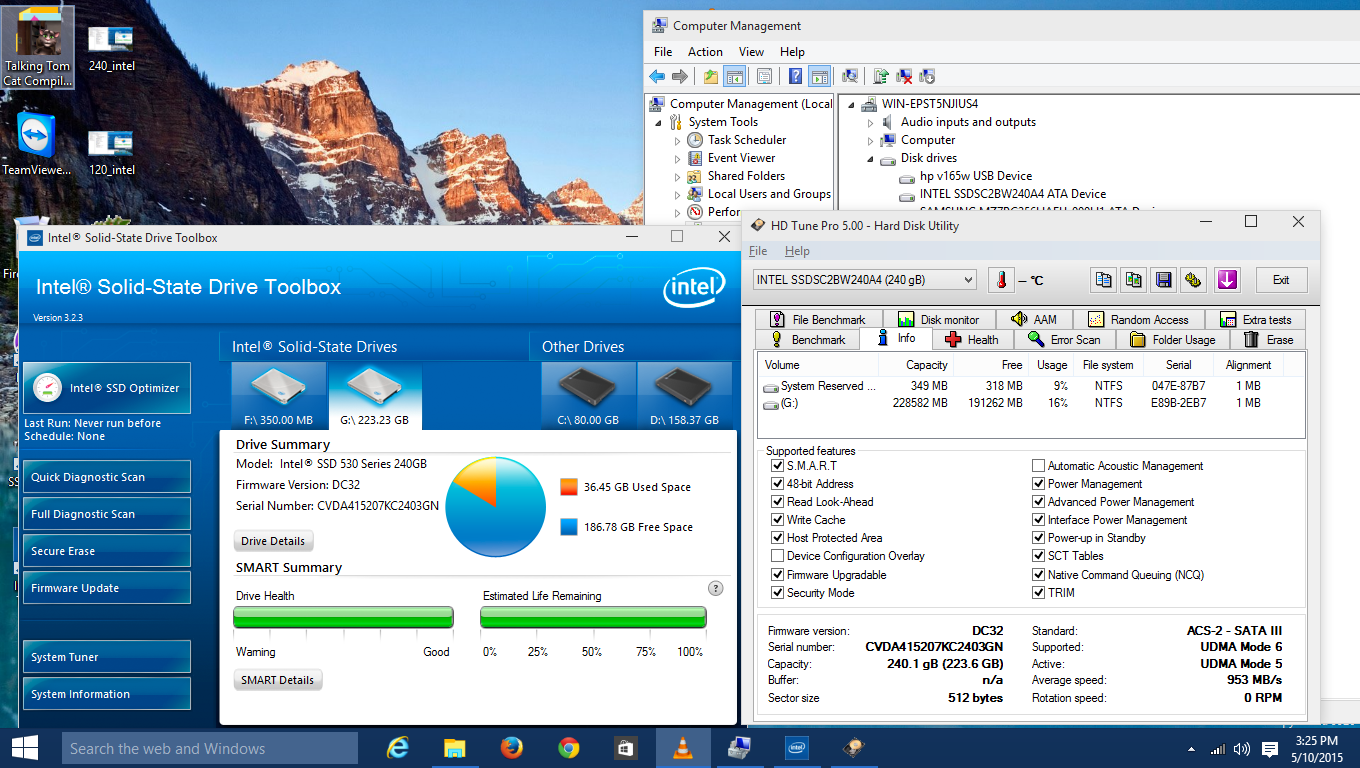1360x768 pixels.
Task: Click the orange Used Space color swatch
Action: click(569, 487)
